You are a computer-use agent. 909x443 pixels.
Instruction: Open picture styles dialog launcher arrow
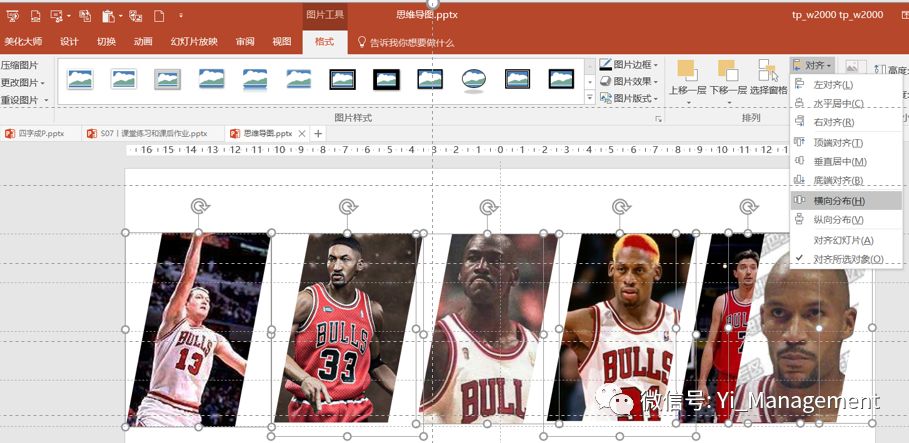tap(658, 118)
